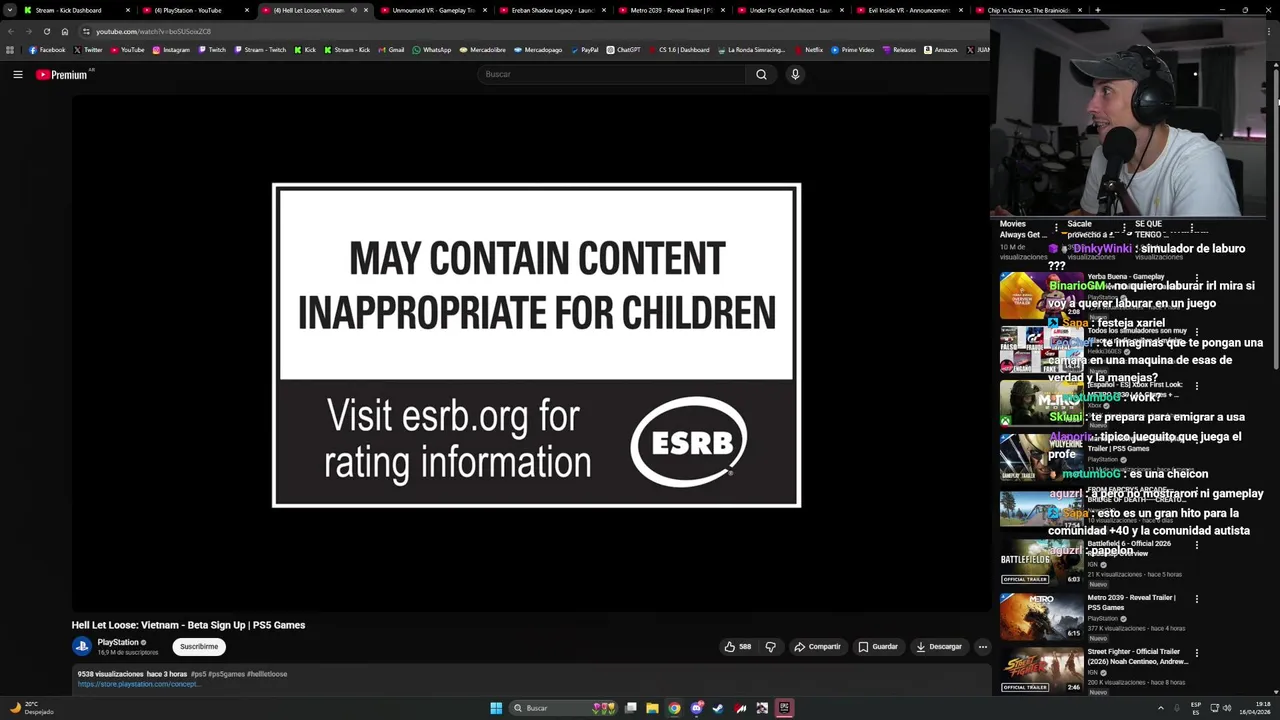Image resolution: width=1280 pixels, height=720 pixels.
Task: Reload the page with refresh icon
Action: (x=46, y=31)
